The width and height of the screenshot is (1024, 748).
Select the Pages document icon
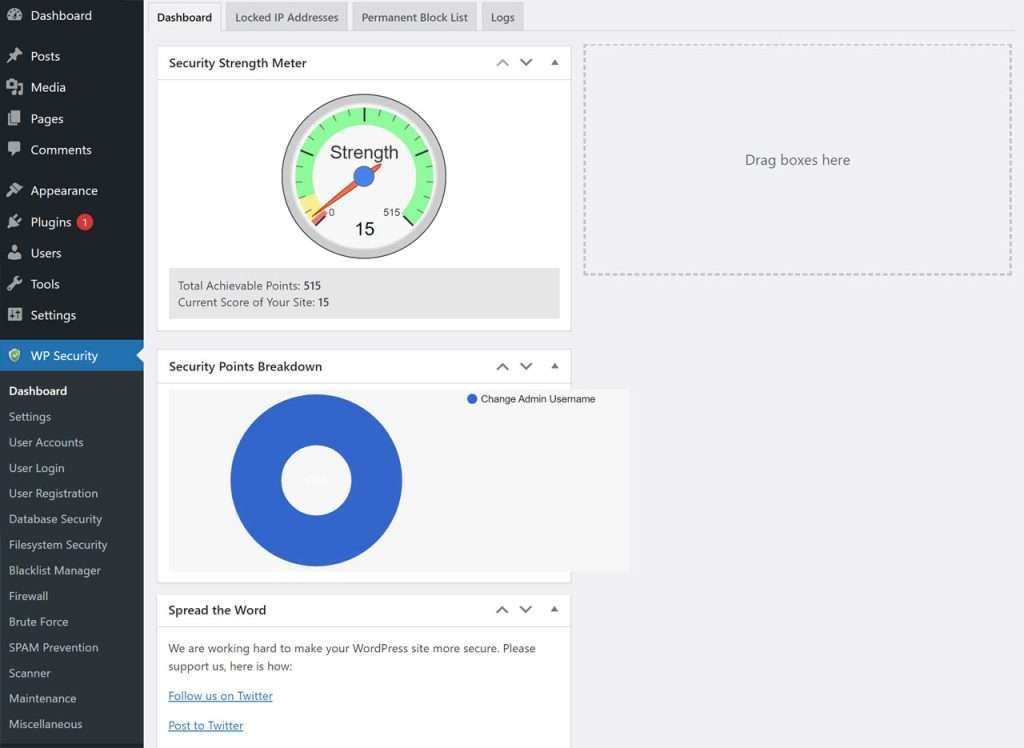tap(13, 118)
